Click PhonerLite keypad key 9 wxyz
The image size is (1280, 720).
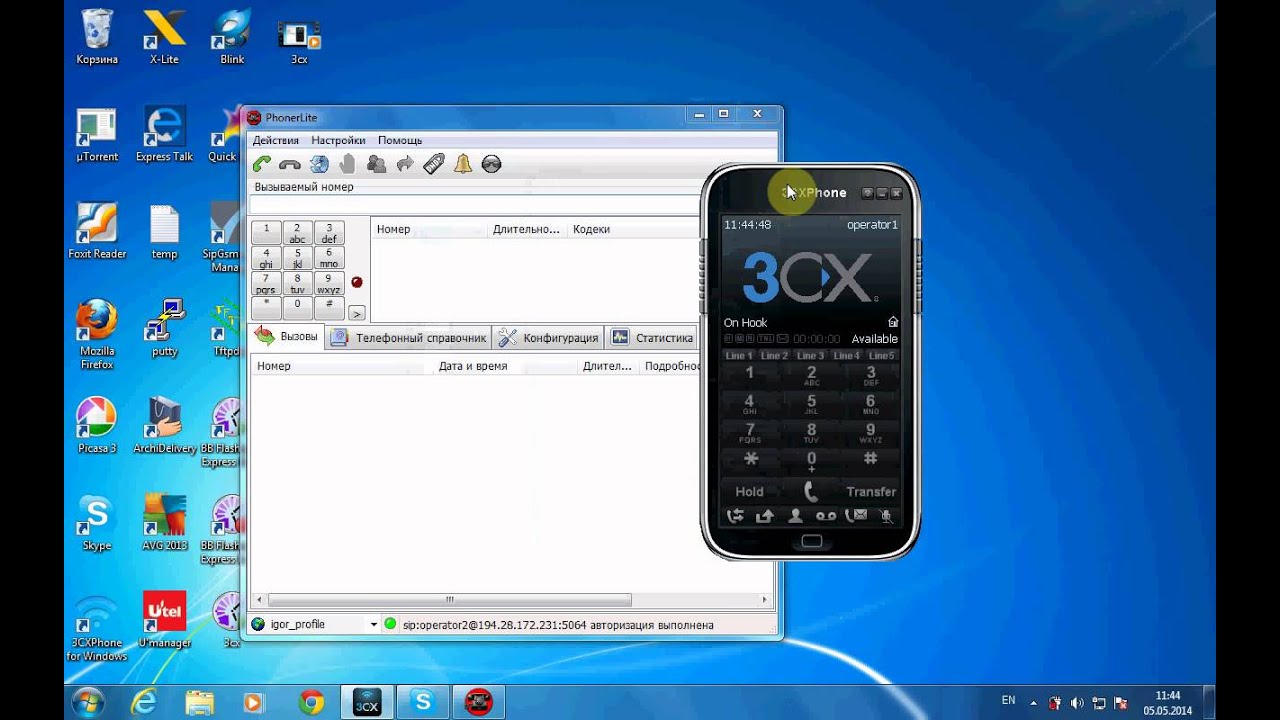[329, 283]
